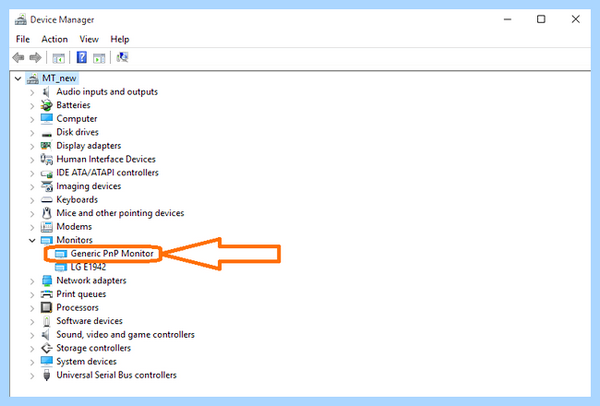Expand the System devices chevron
The image size is (600, 406).
click(x=32, y=362)
